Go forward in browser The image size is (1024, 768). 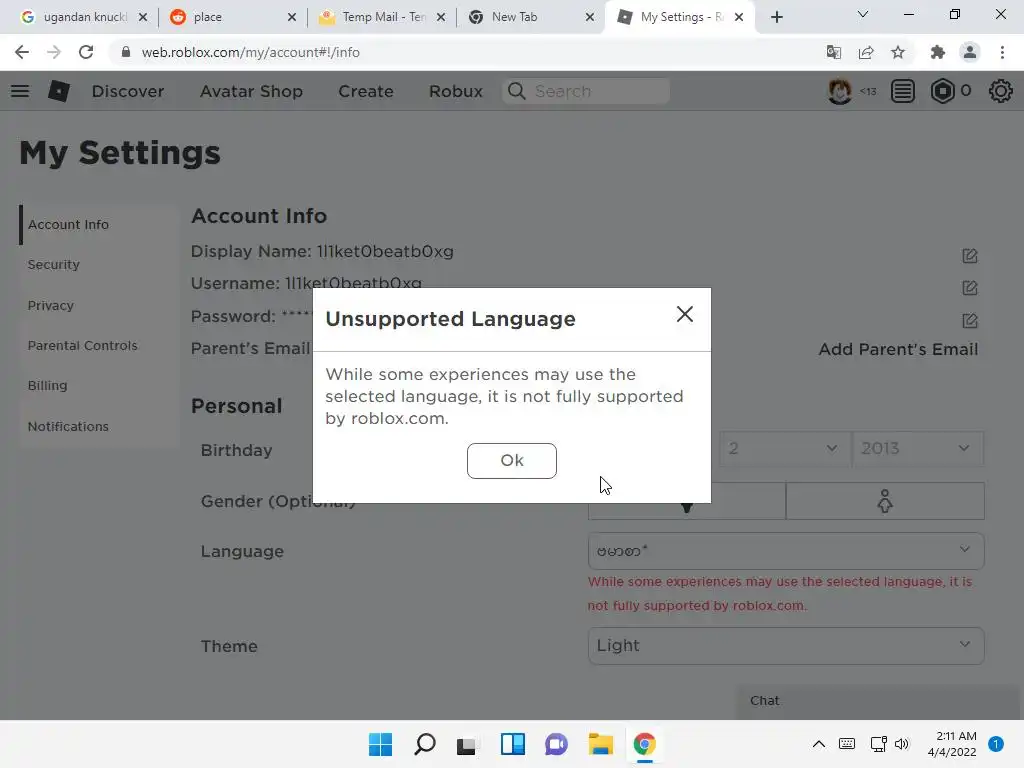[x=54, y=52]
